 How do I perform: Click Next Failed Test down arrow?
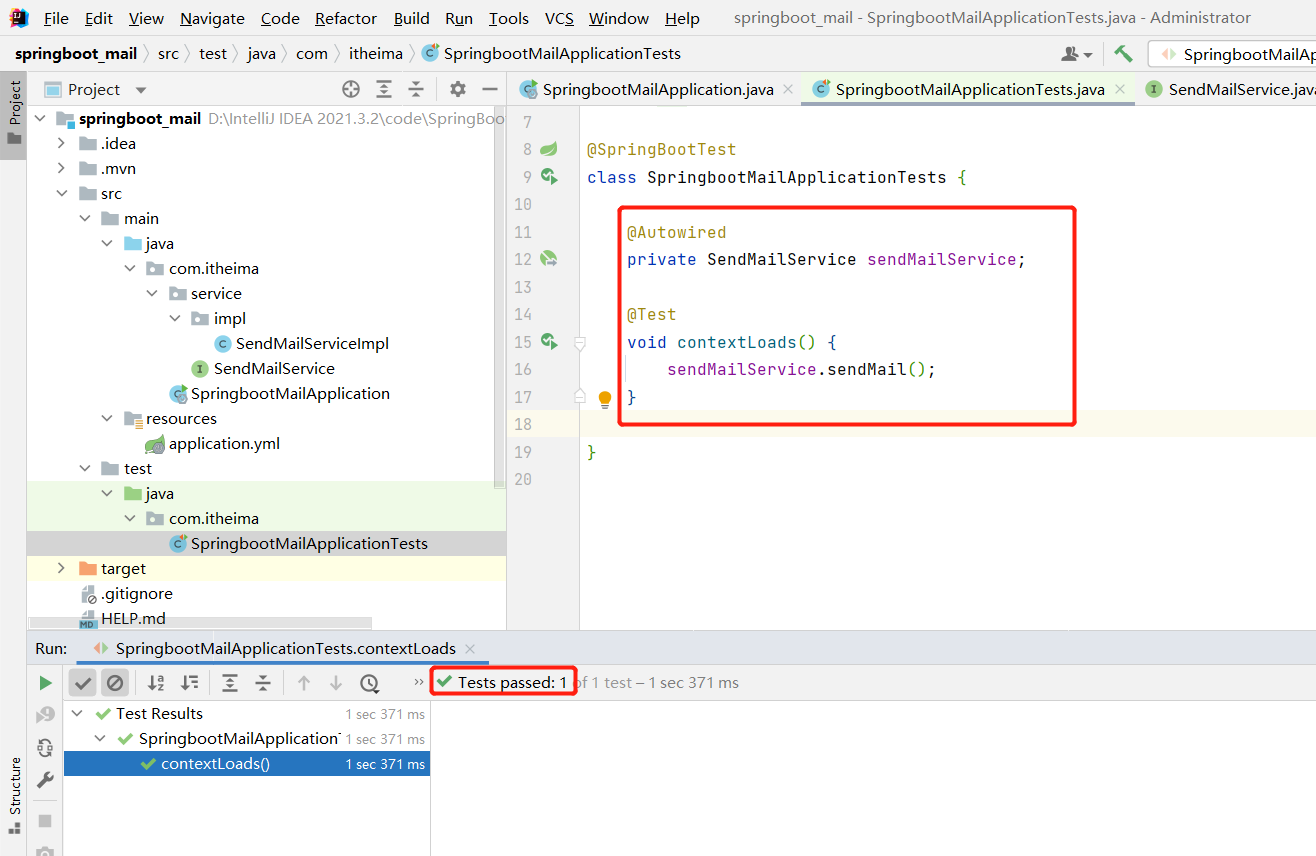pos(336,683)
